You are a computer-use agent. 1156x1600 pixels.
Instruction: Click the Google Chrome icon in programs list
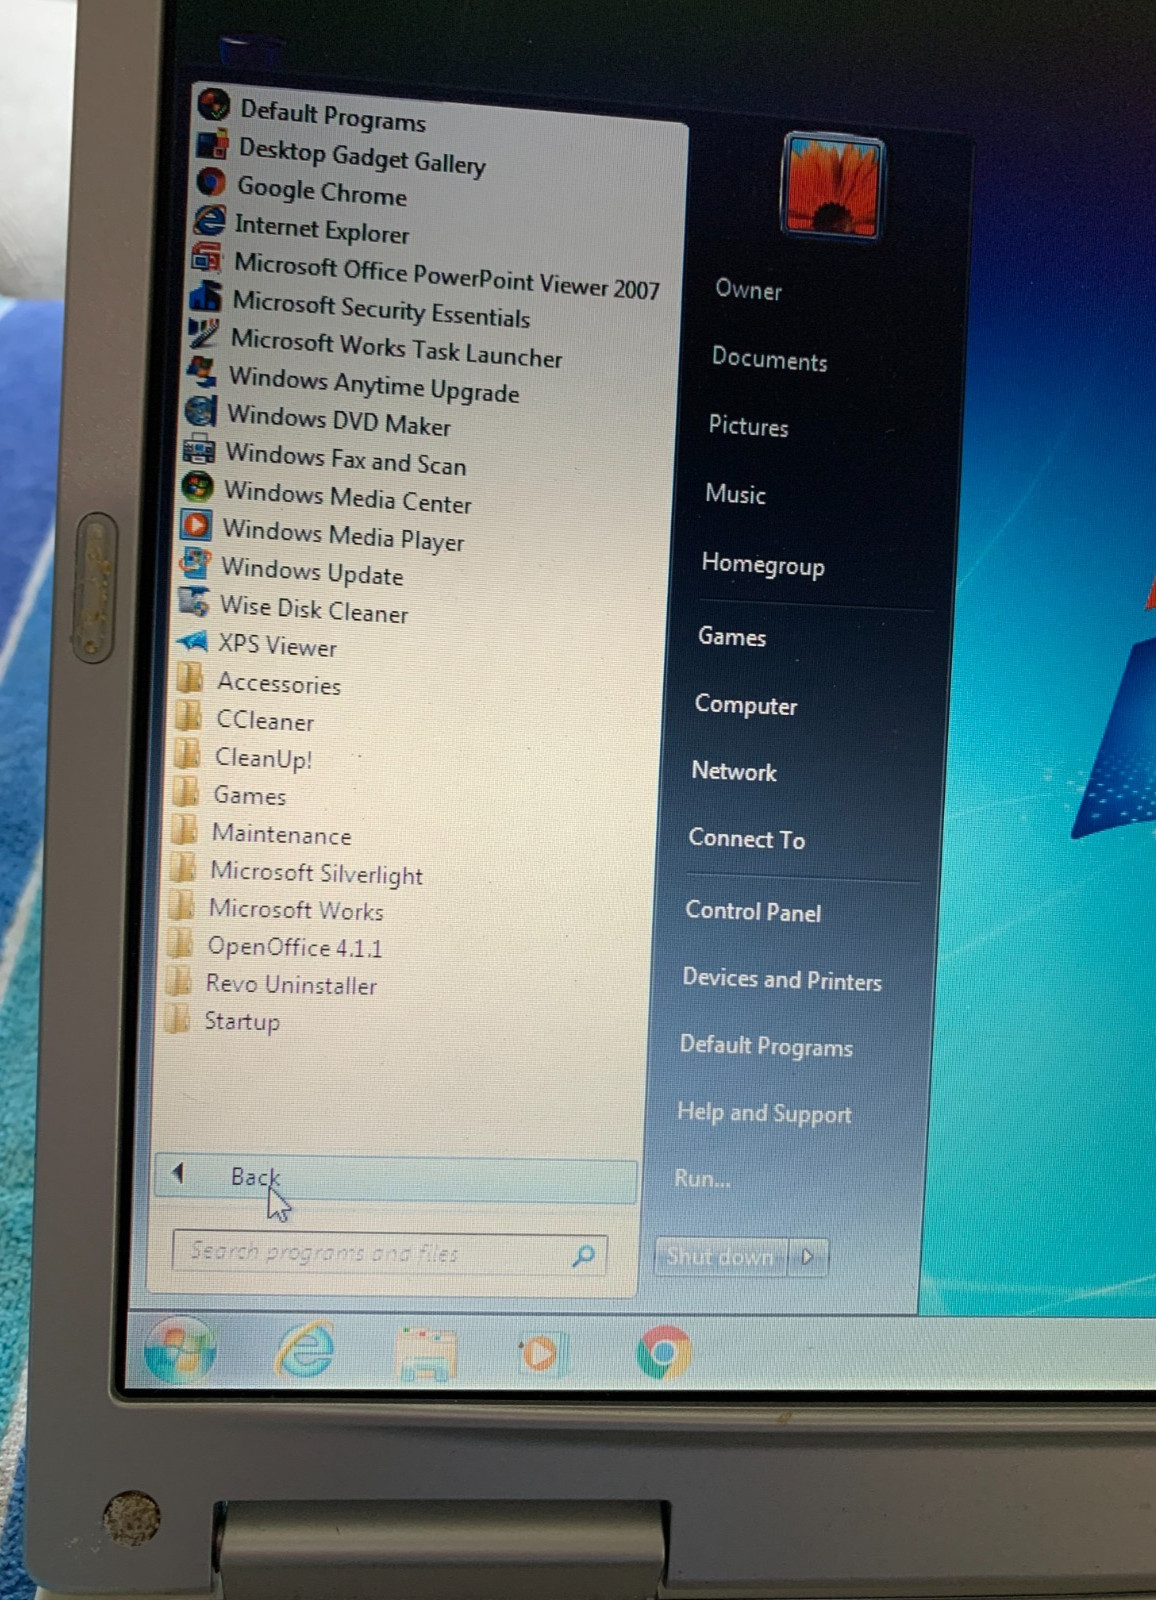tap(211, 182)
